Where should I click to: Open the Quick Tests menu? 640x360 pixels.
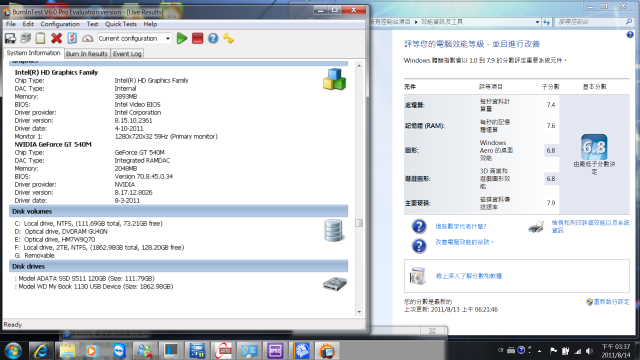(121, 24)
